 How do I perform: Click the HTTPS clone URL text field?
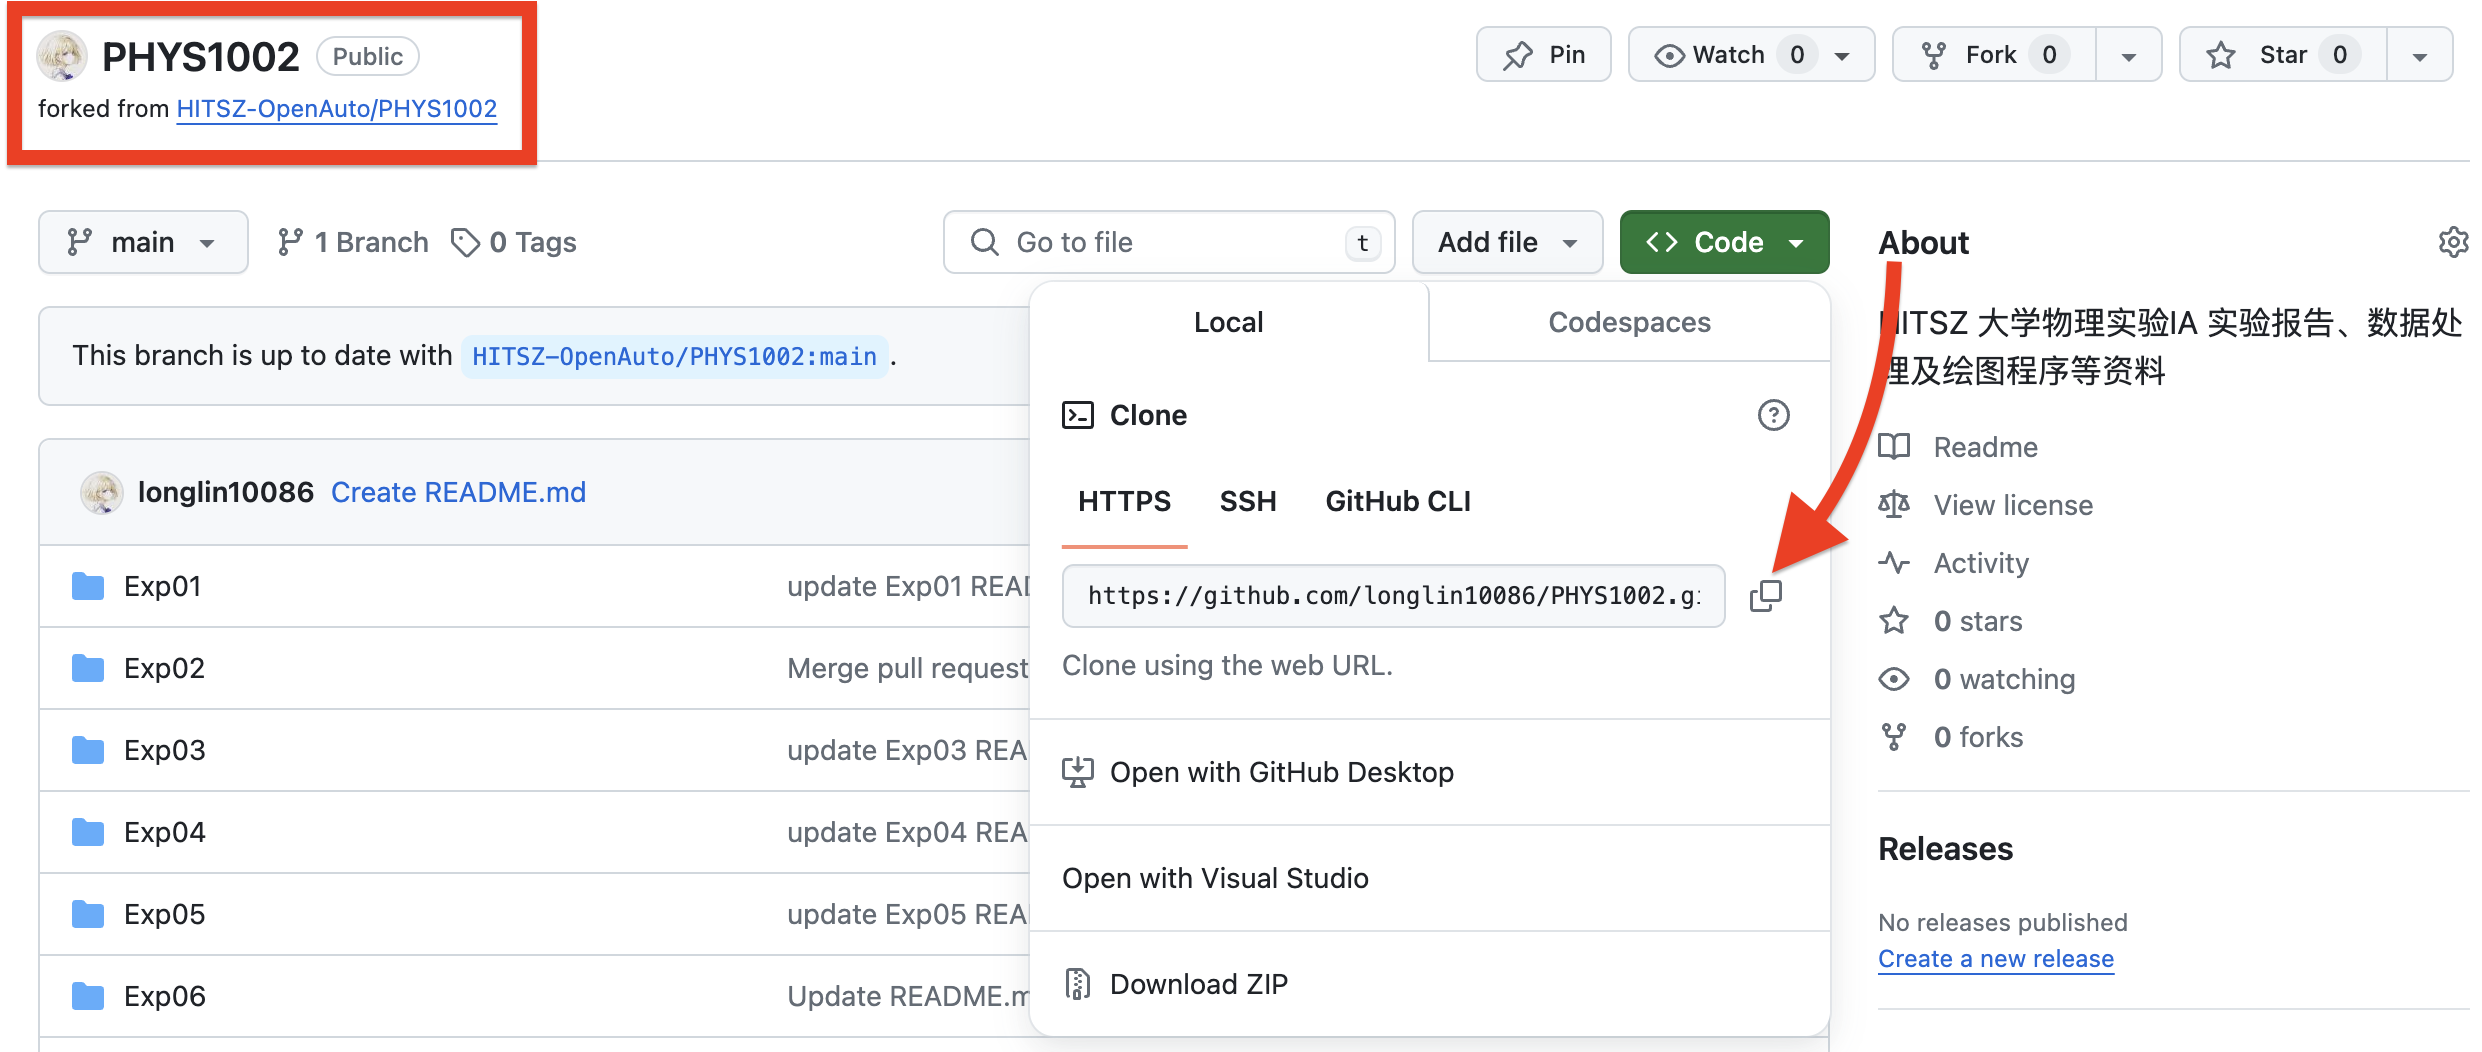click(x=1394, y=596)
